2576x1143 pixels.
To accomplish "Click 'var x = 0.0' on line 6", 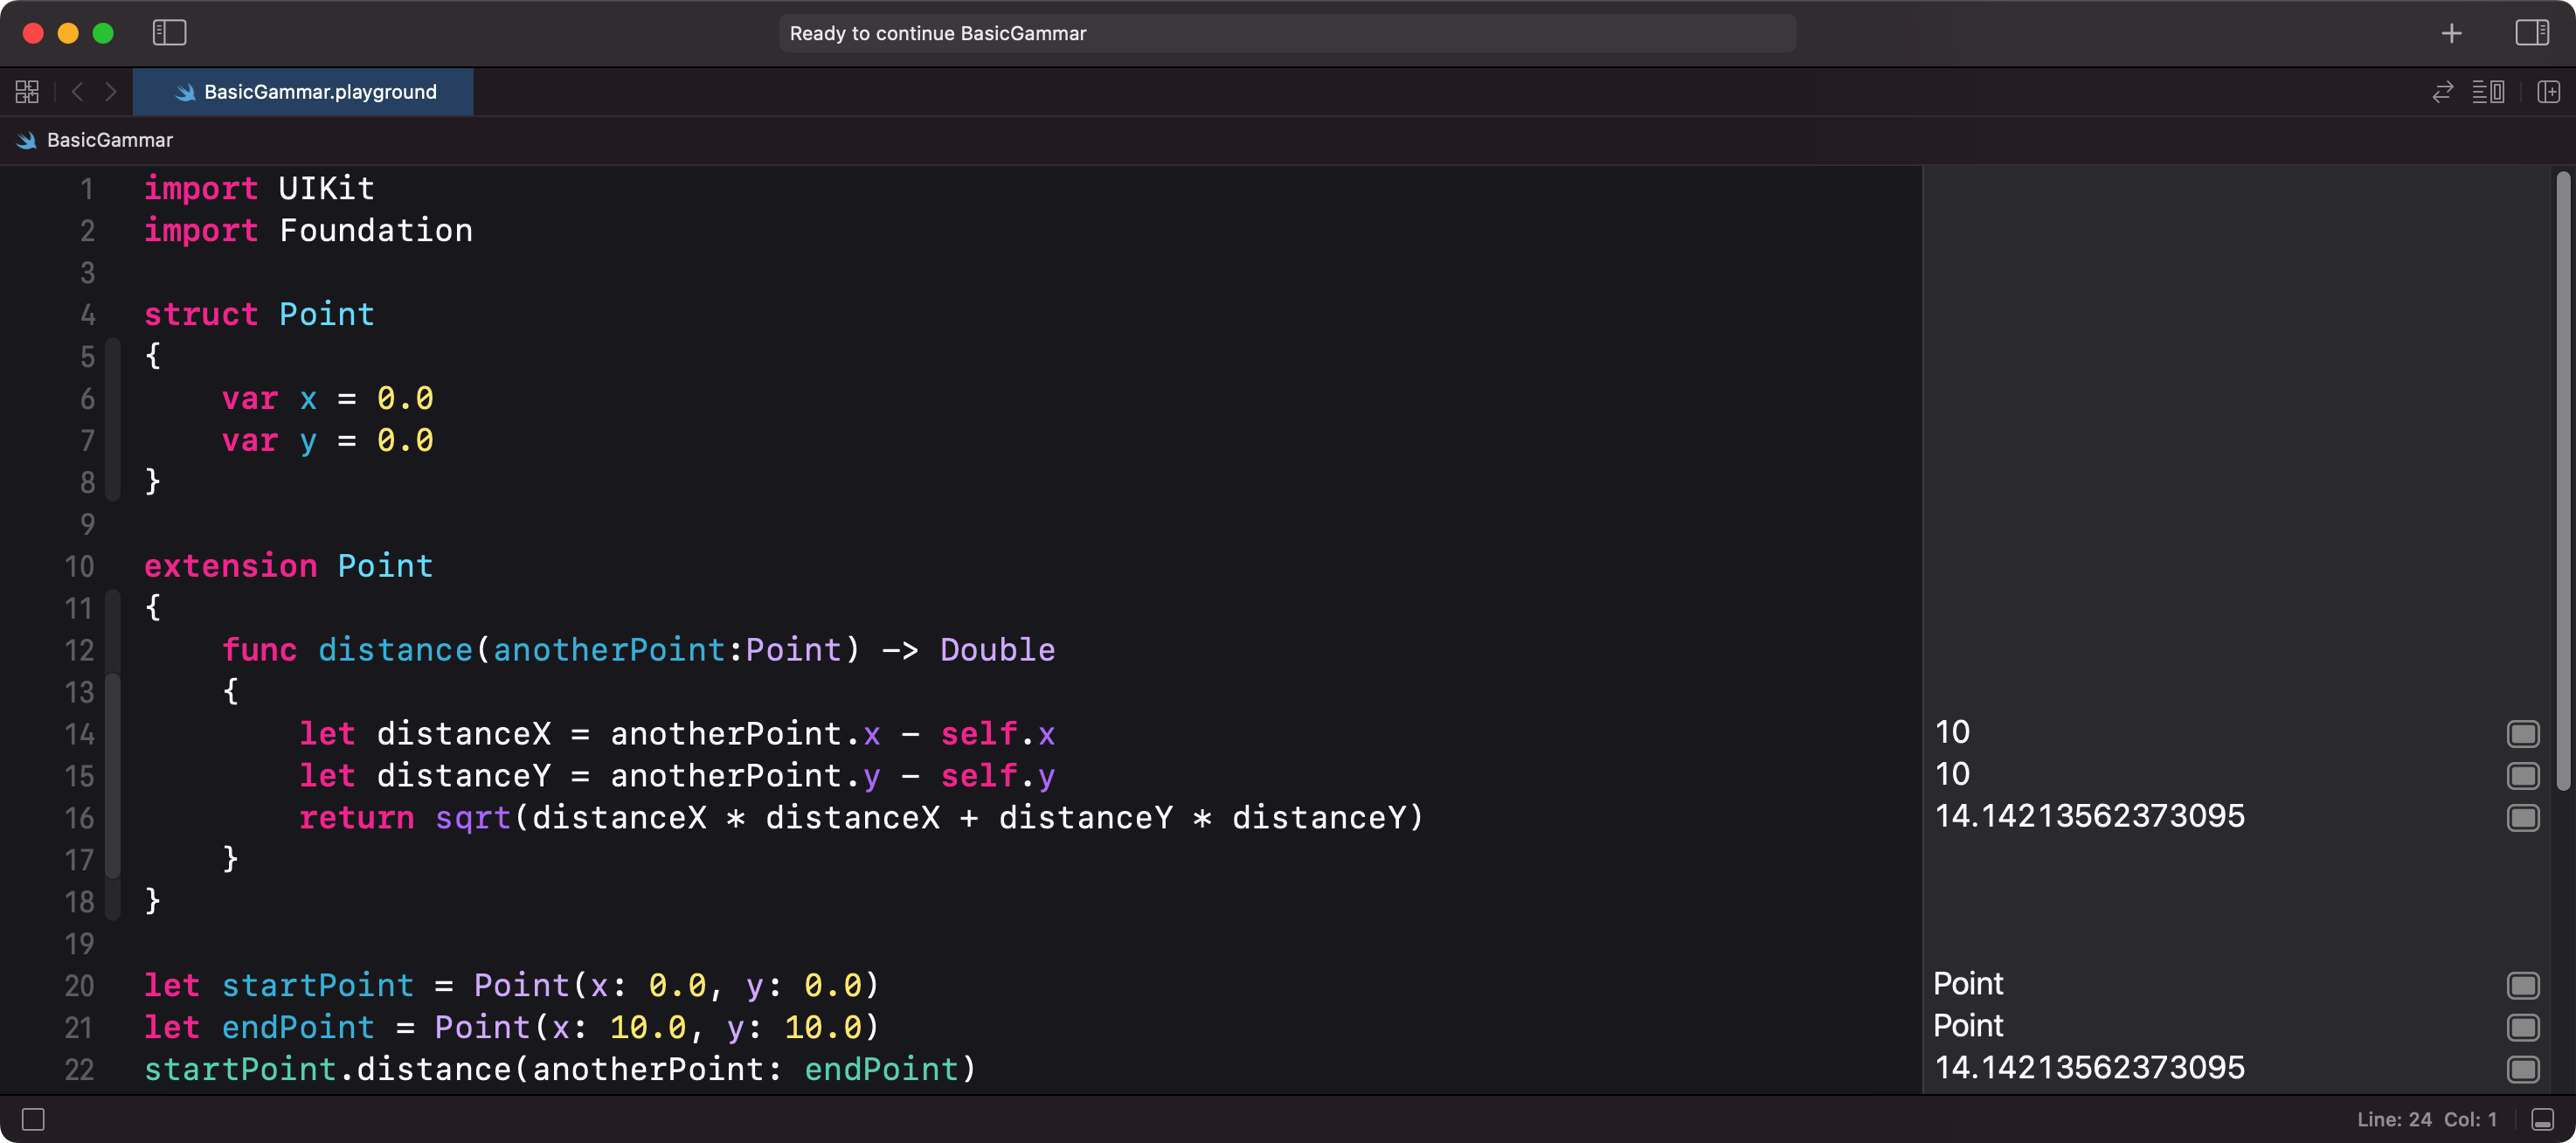I will [327, 398].
